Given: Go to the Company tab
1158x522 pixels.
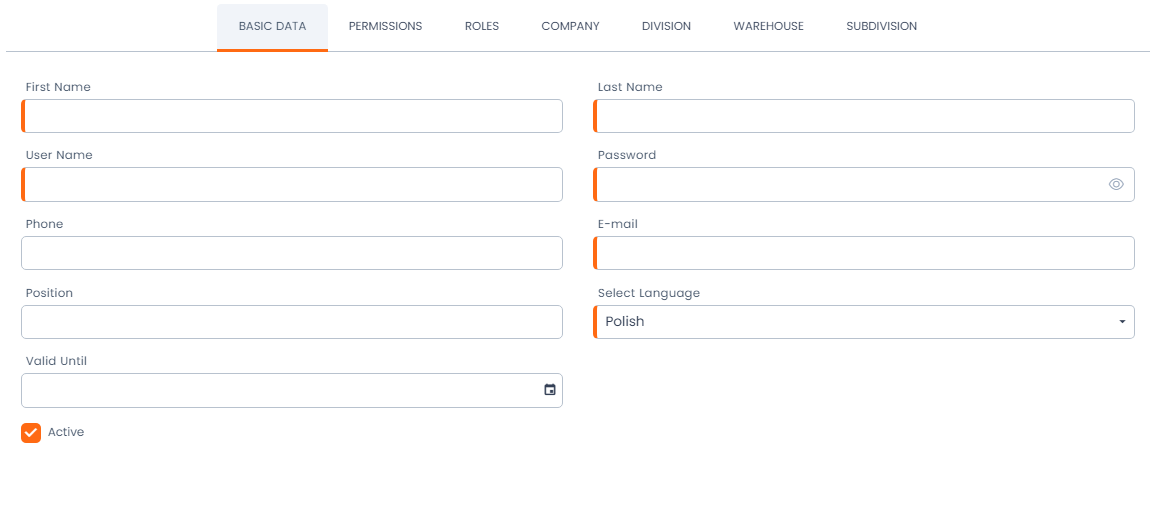Looking at the screenshot, I should tap(570, 26).
